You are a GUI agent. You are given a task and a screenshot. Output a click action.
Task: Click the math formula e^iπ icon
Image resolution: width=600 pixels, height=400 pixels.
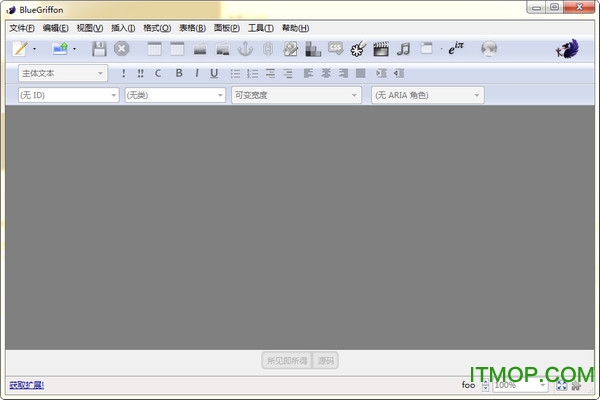point(458,48)
